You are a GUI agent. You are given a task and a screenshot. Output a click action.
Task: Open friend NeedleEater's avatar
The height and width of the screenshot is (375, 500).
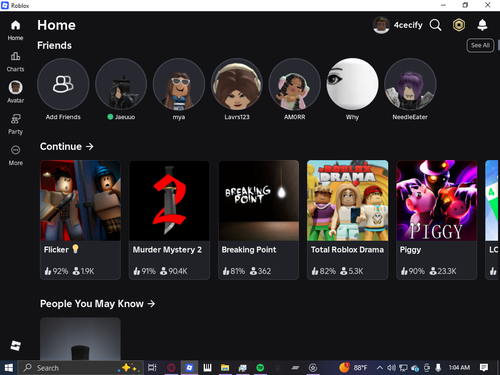pos(410,84)
